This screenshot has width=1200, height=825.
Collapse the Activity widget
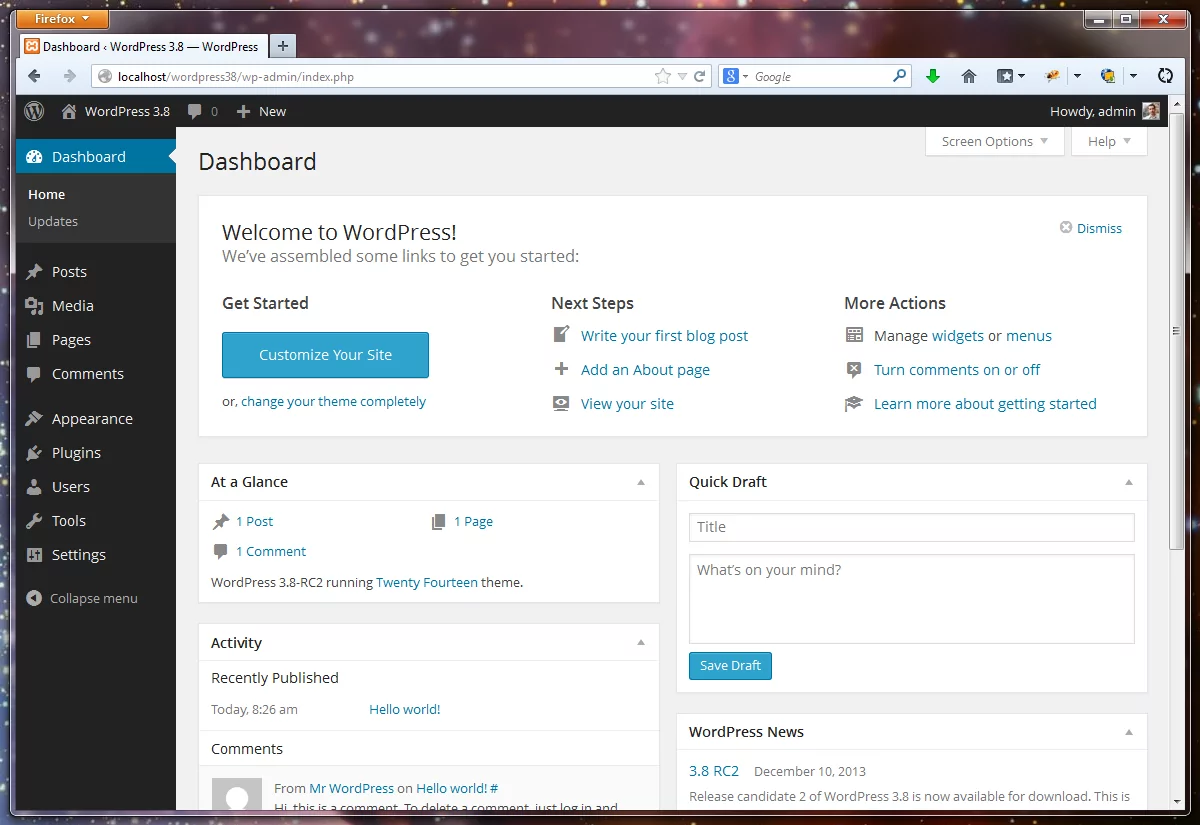tap(641, 643)
